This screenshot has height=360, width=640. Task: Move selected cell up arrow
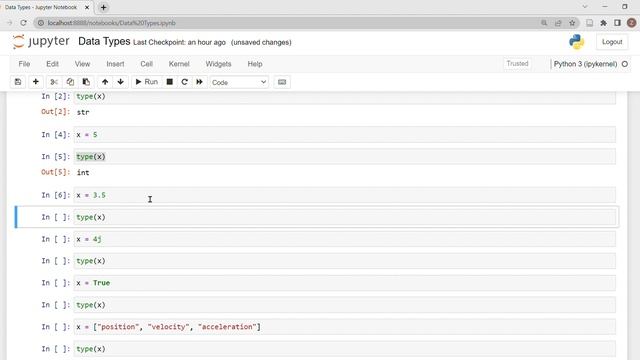[105, 82]
